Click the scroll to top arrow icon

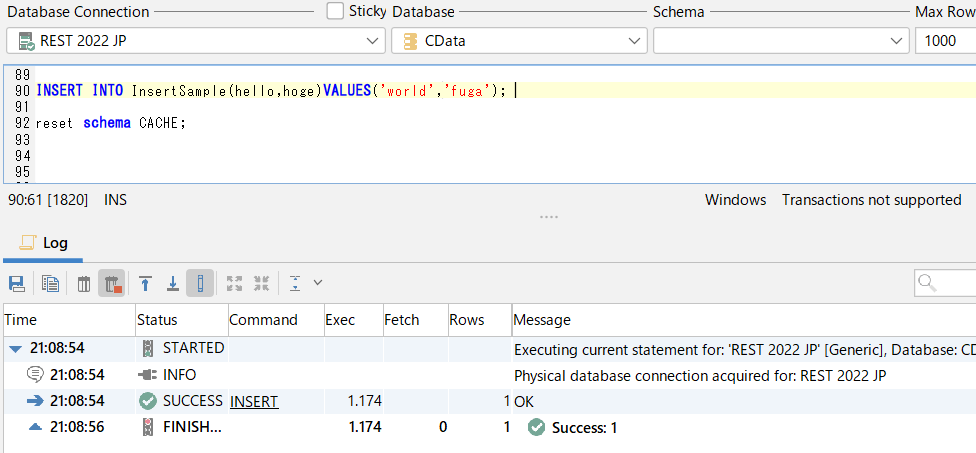[x=145, y=284]
